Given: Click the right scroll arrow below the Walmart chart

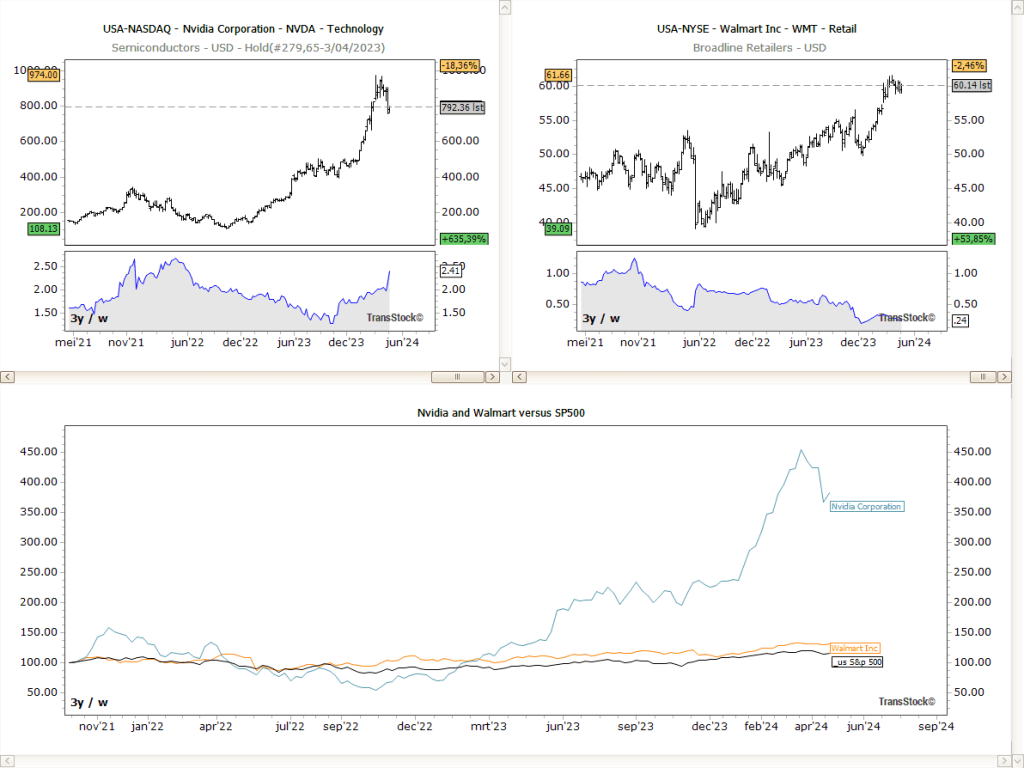Looking at the screenshot, I should coord(1004,378).
